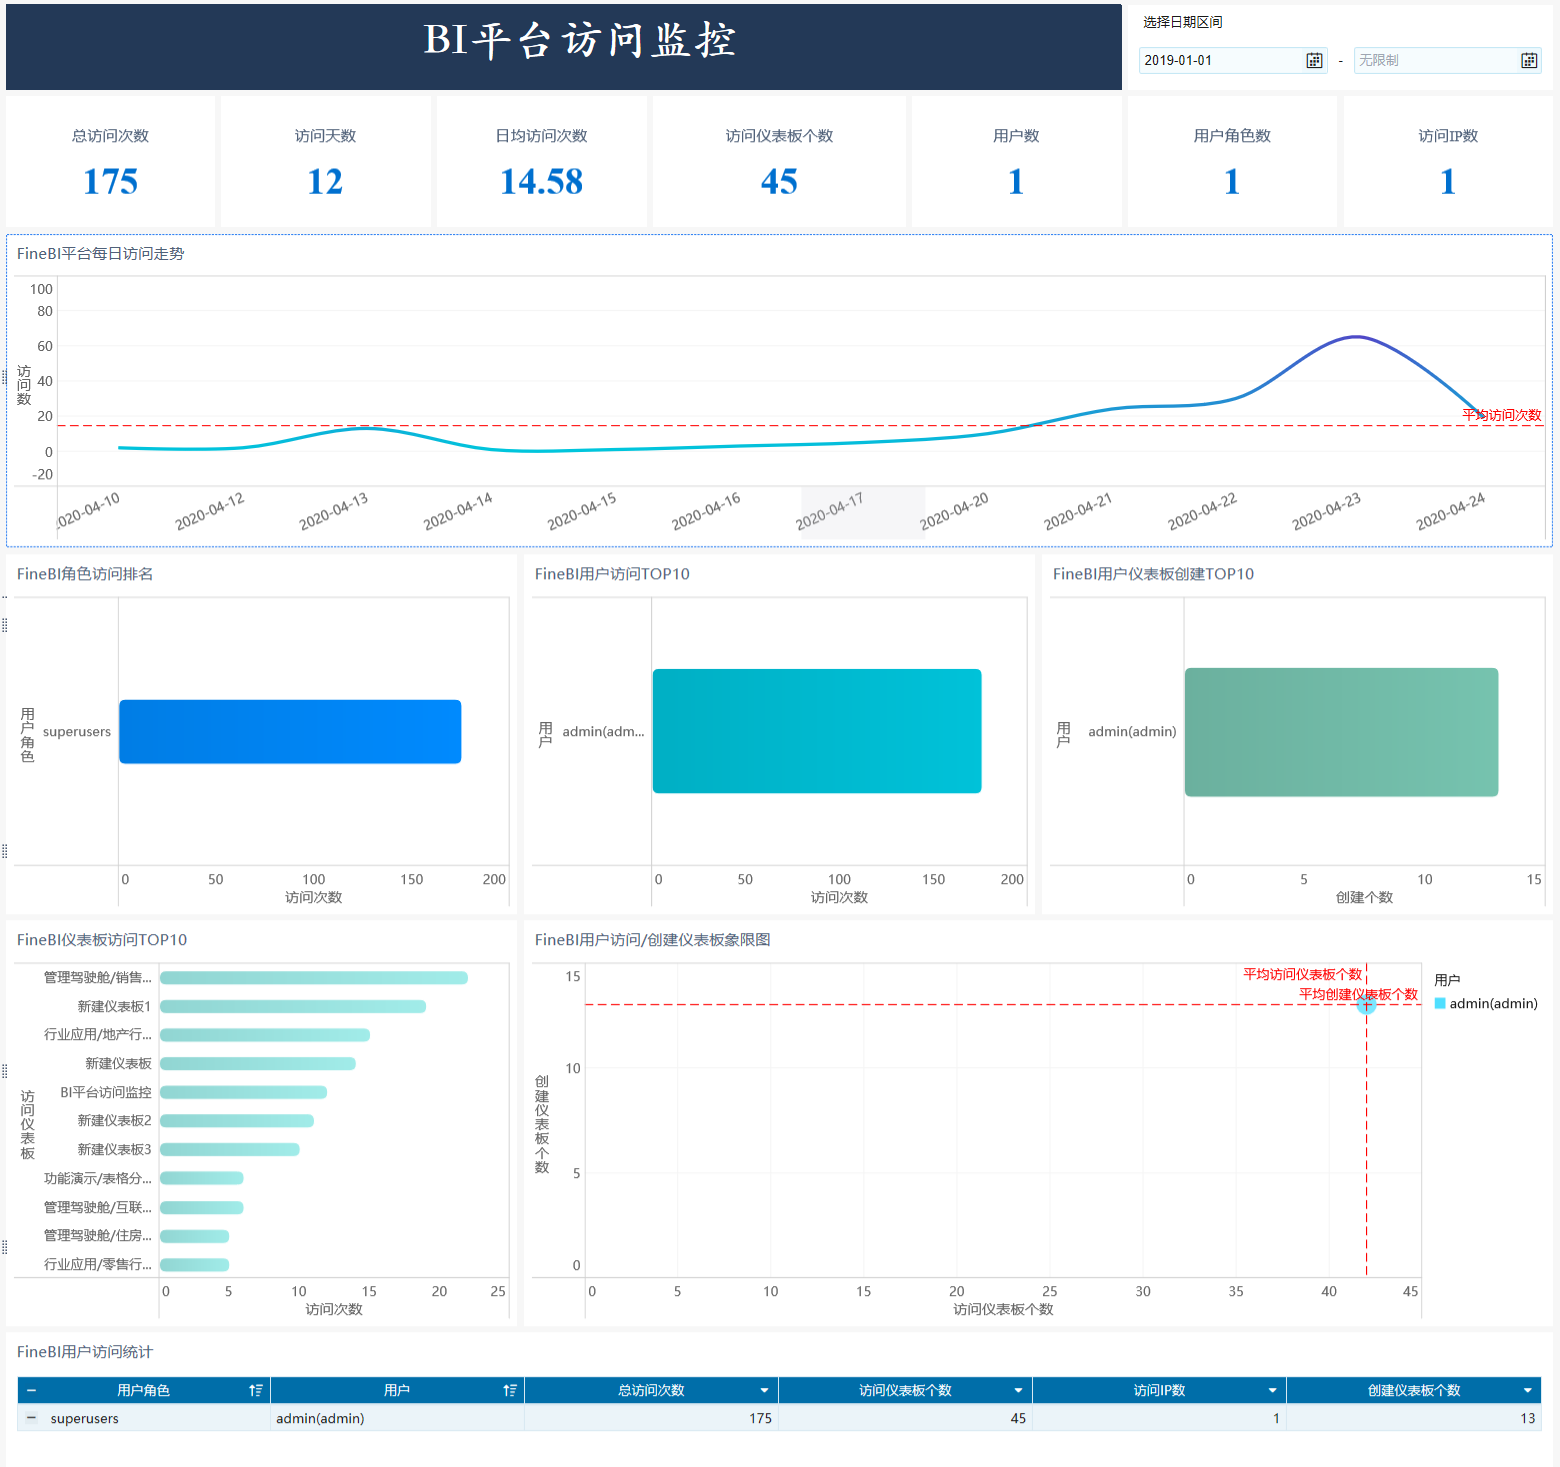
Task: Click the BI平台访问监控 bar in TOP10
Action: tap(243, 1092)
